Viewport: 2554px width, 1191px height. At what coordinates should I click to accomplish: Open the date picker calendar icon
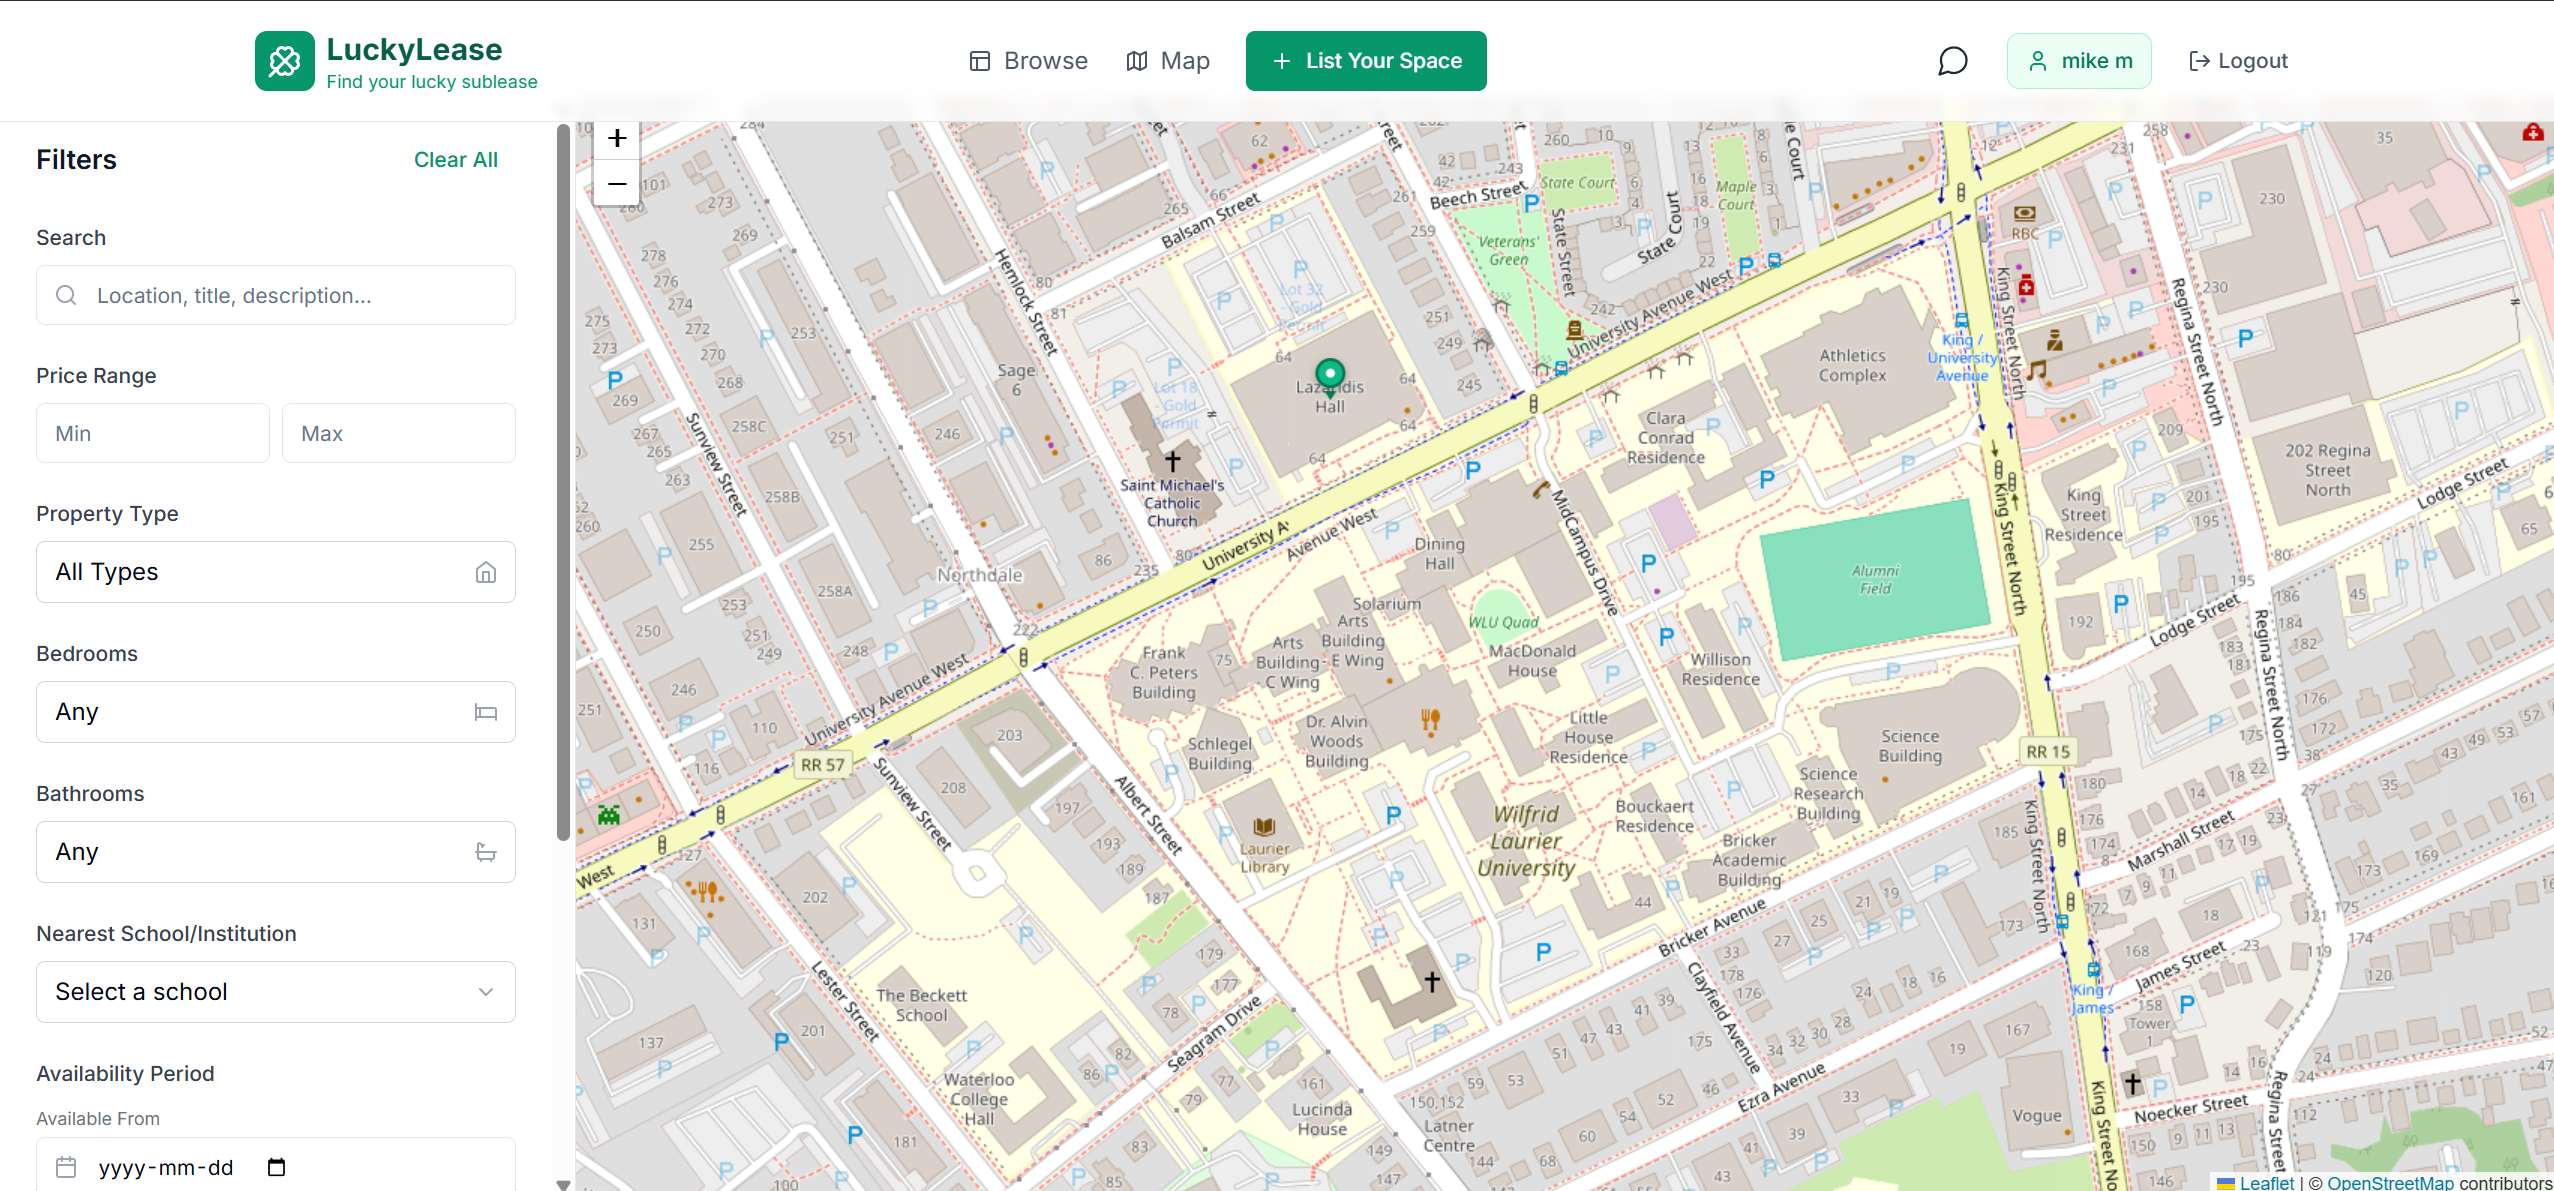[277, 1167]
